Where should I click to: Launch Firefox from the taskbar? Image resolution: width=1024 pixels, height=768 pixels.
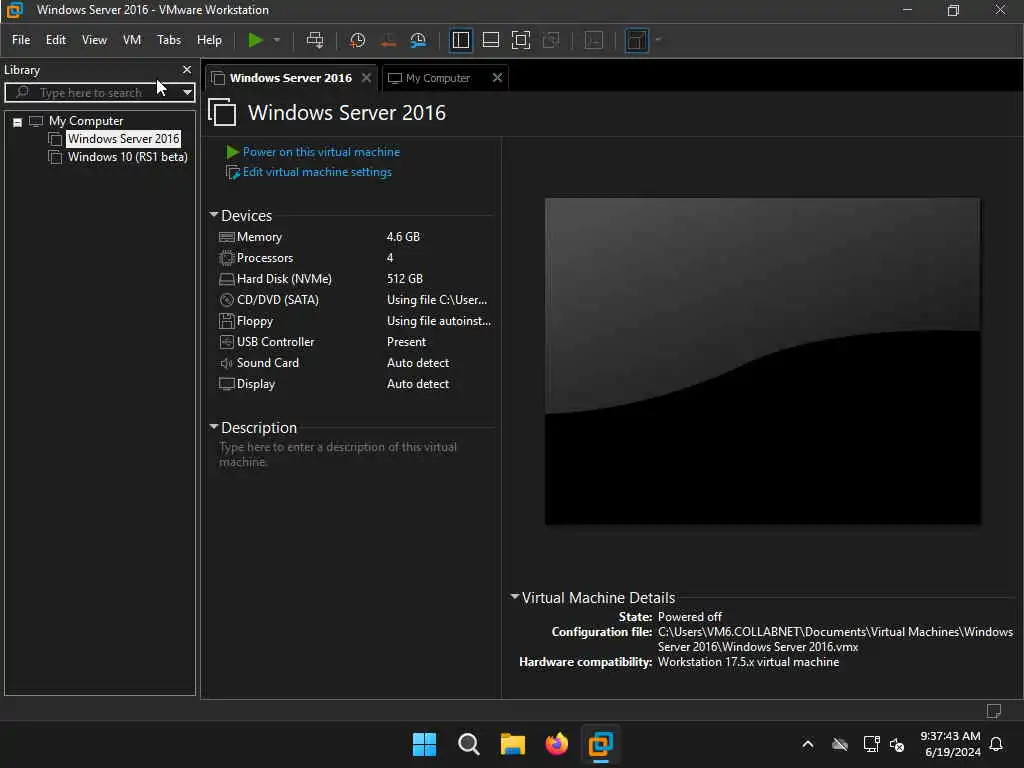click(556, 744)
